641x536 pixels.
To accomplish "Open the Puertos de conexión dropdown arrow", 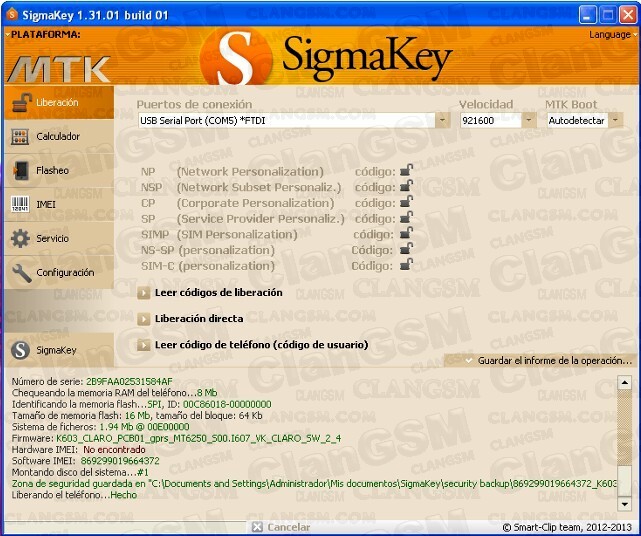I will coord(442,121).
